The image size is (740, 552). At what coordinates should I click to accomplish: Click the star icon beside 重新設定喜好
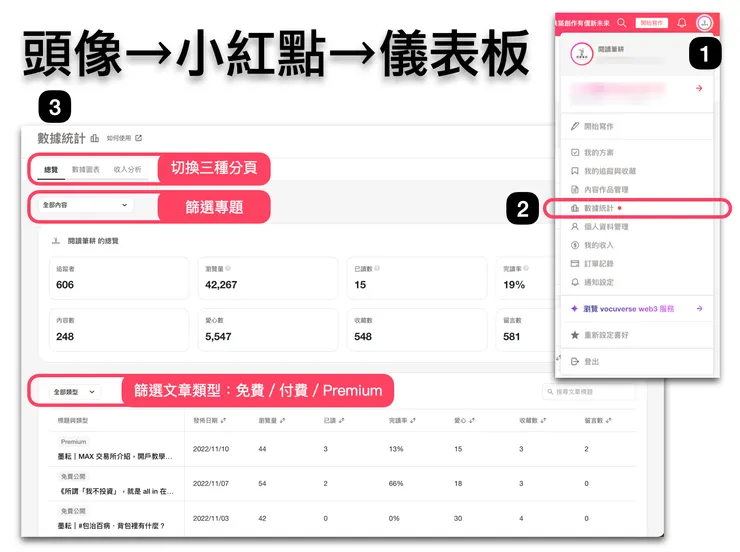coord(575,335)
